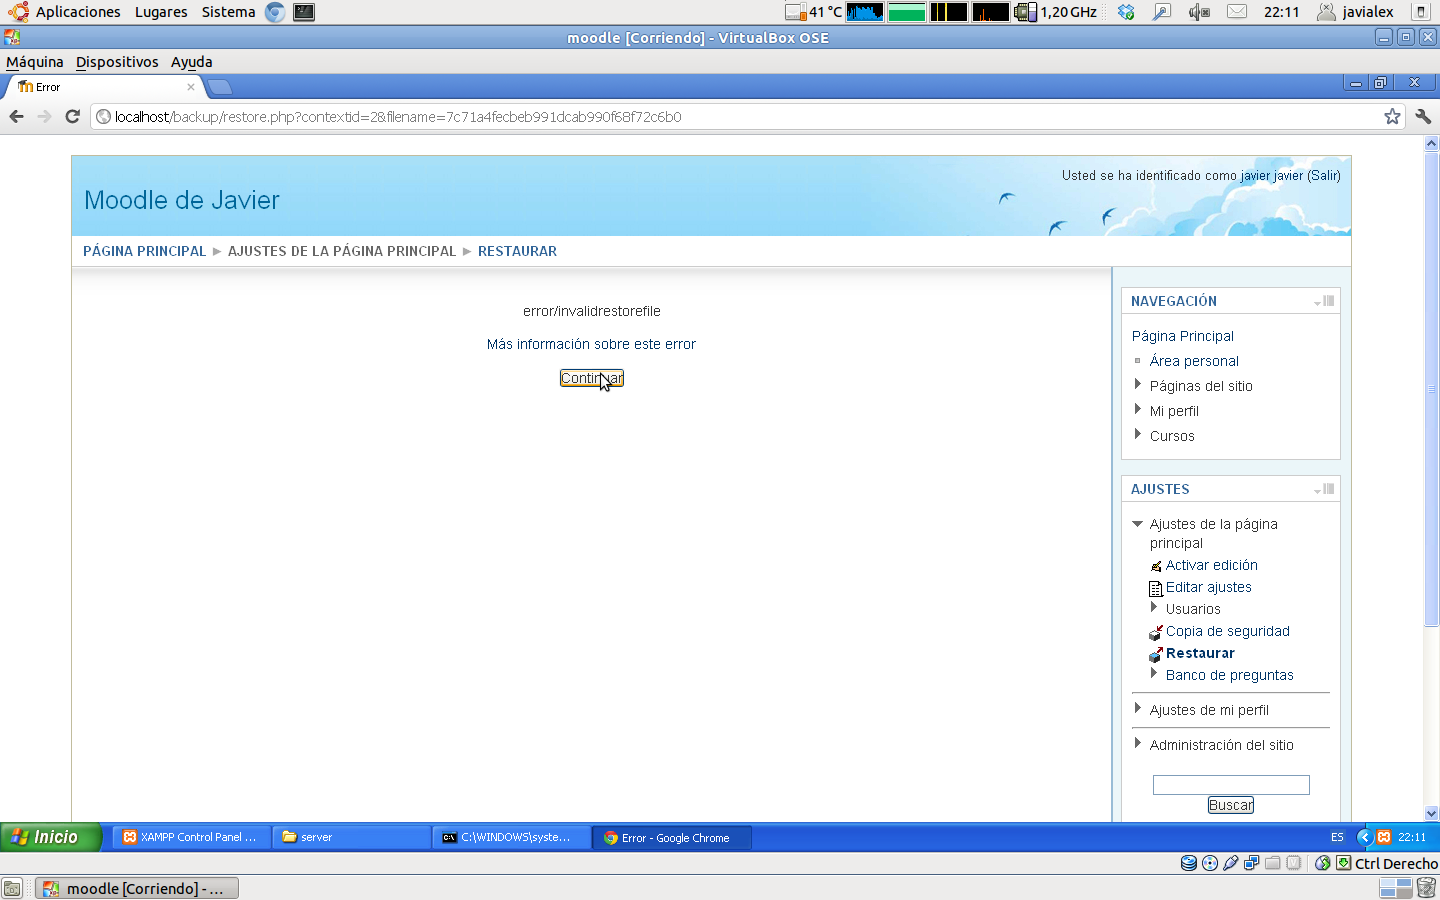Expand Páginas del sitio tree node

1138,385
